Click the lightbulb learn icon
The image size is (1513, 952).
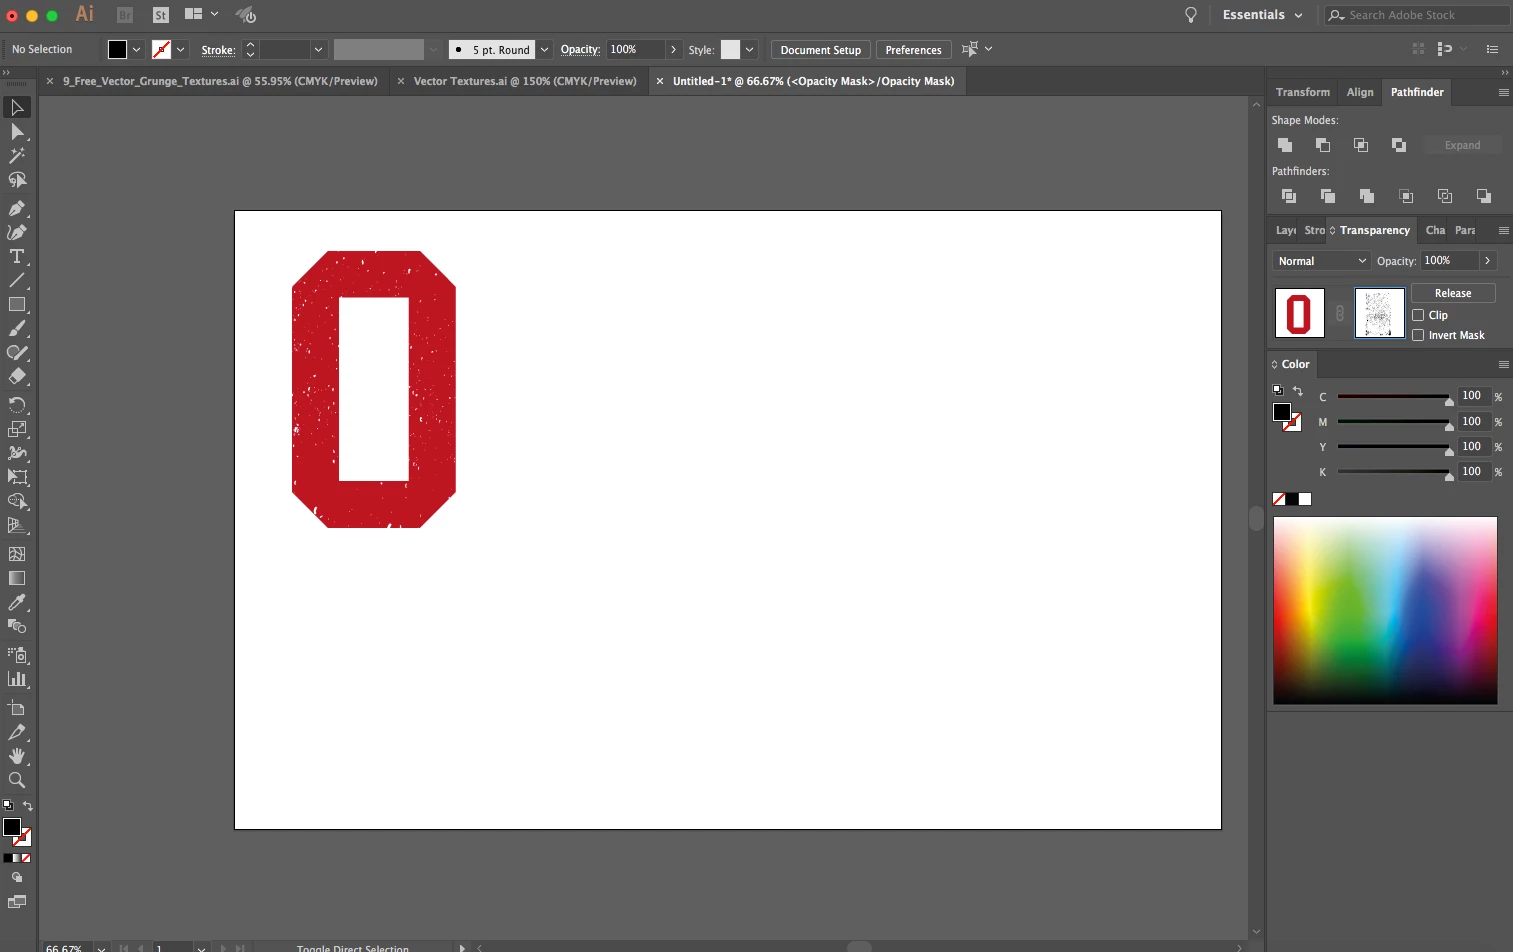(x=1191, y=15)
